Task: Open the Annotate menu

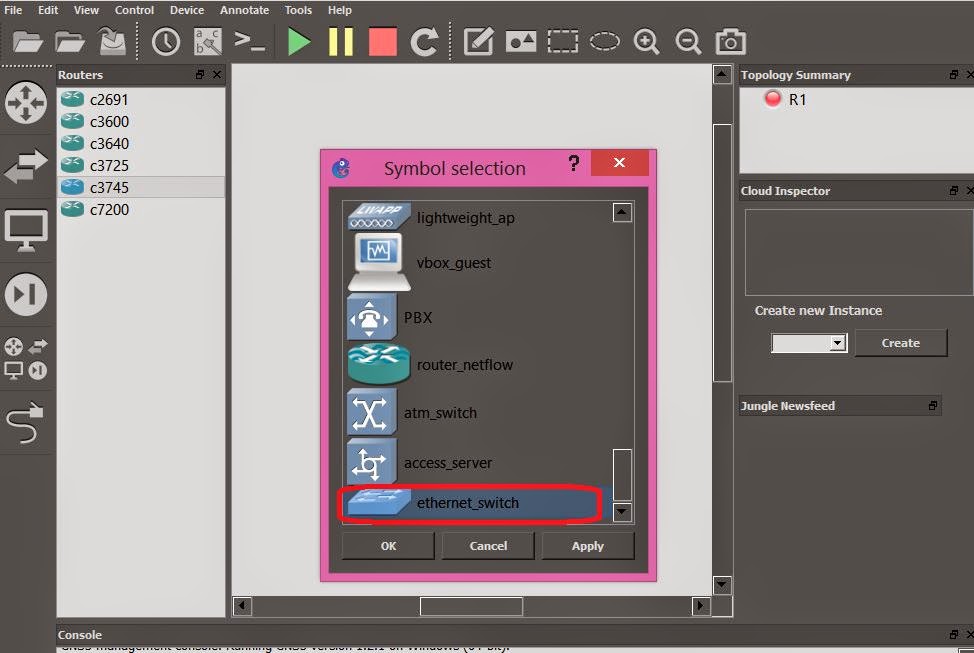Action: point(244,10)
